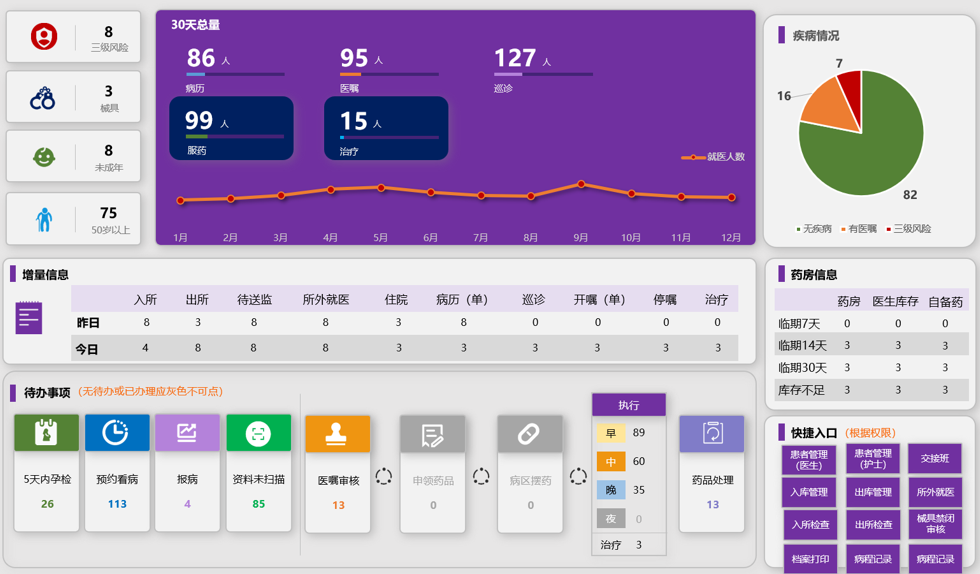Click the 9月 peak point on line chart
The width and height of the screenshot is (980, 574).
click(x=581, y=184)
